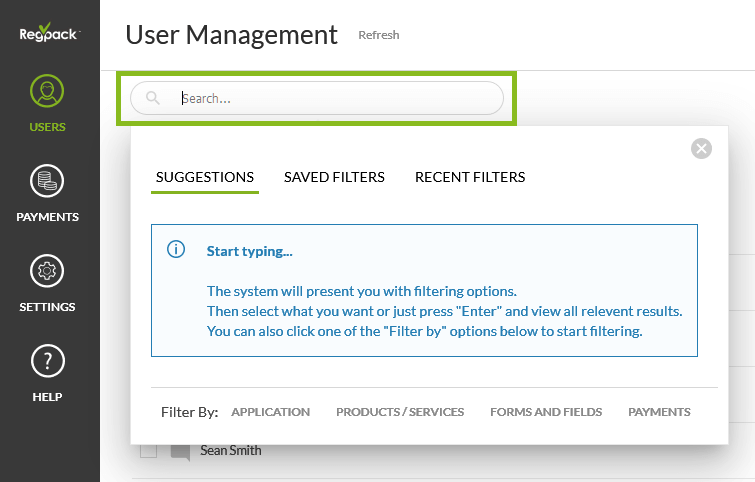The height and width of the screenshot is (482, 755).
Task: Refresh the User Management page
Action: (x=379, y=35)
